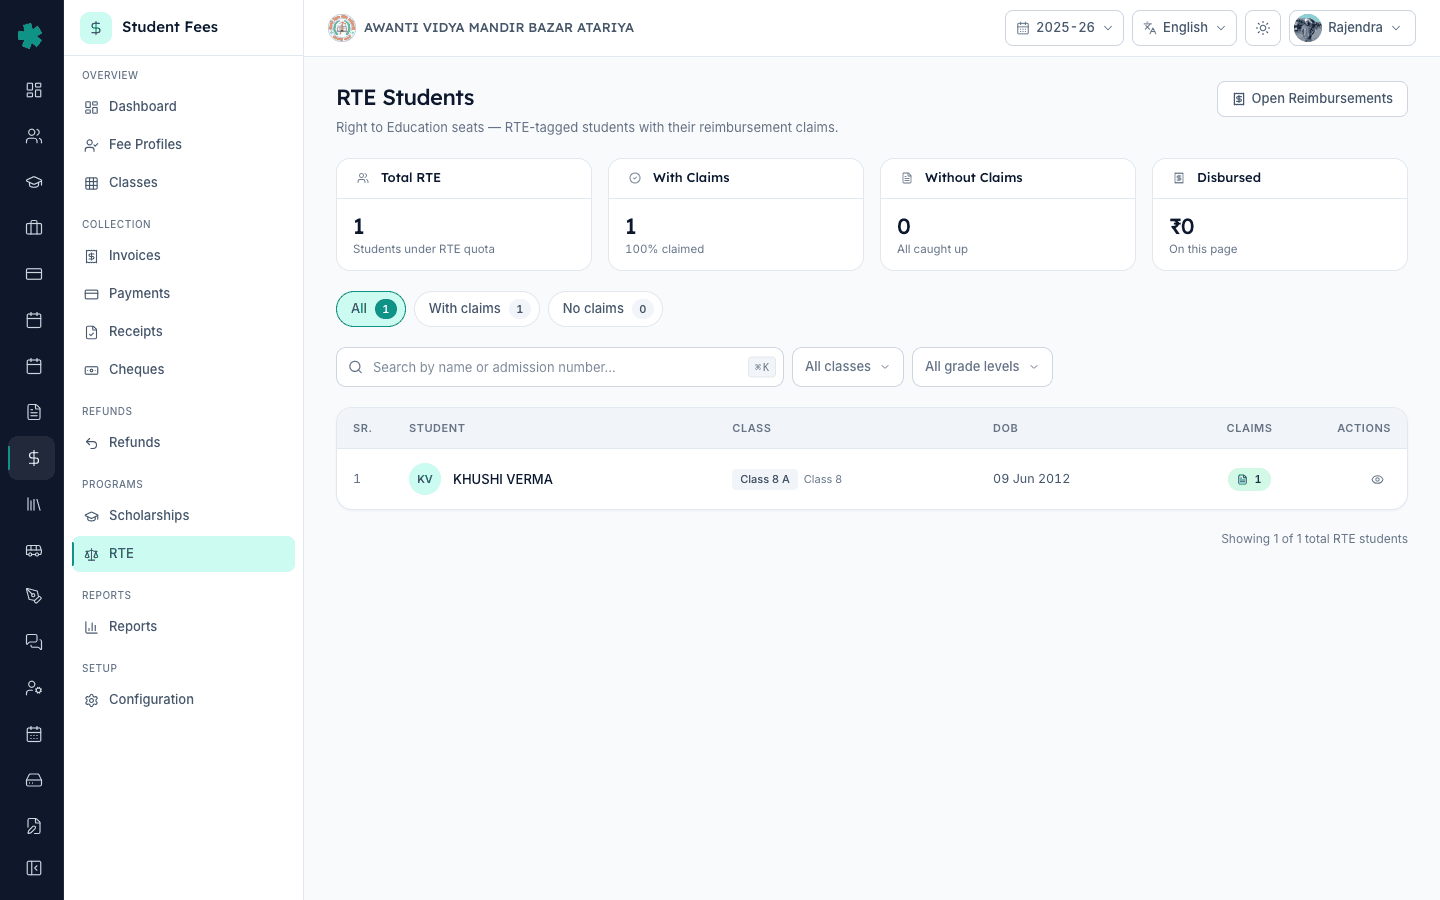Viewport: 1440px width, 900px height.
Task: Open the user settings gear icon in left rail
Action: tap(34, 688)
